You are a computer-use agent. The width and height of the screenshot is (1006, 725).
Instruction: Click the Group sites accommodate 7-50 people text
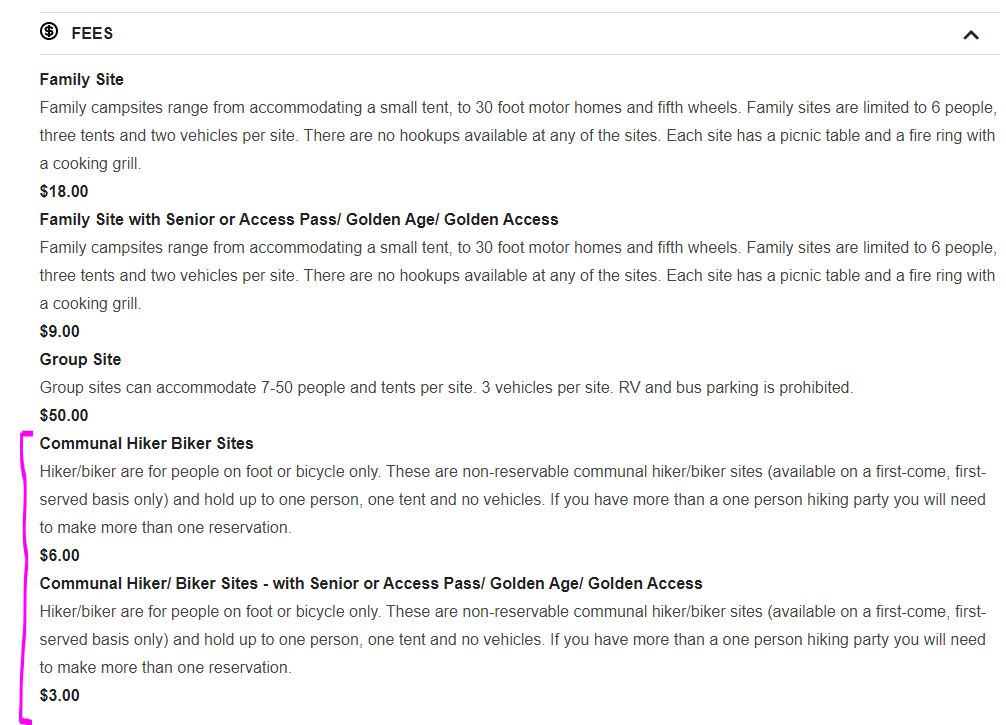point(447,388)
